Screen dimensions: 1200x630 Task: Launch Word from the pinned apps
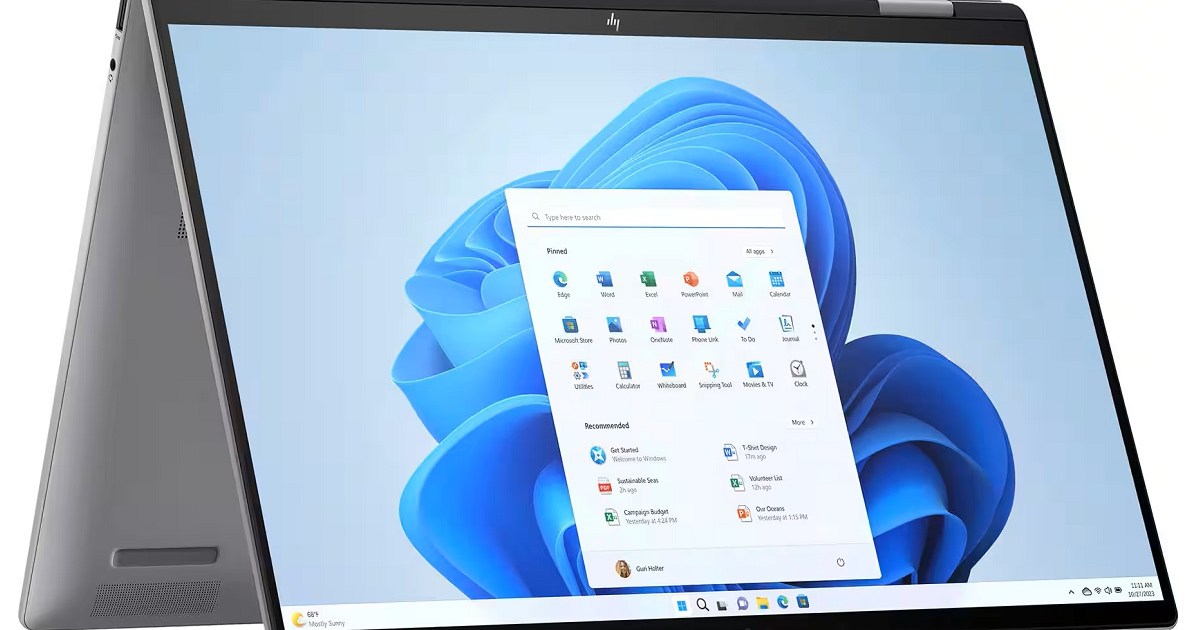click(605, 280)
